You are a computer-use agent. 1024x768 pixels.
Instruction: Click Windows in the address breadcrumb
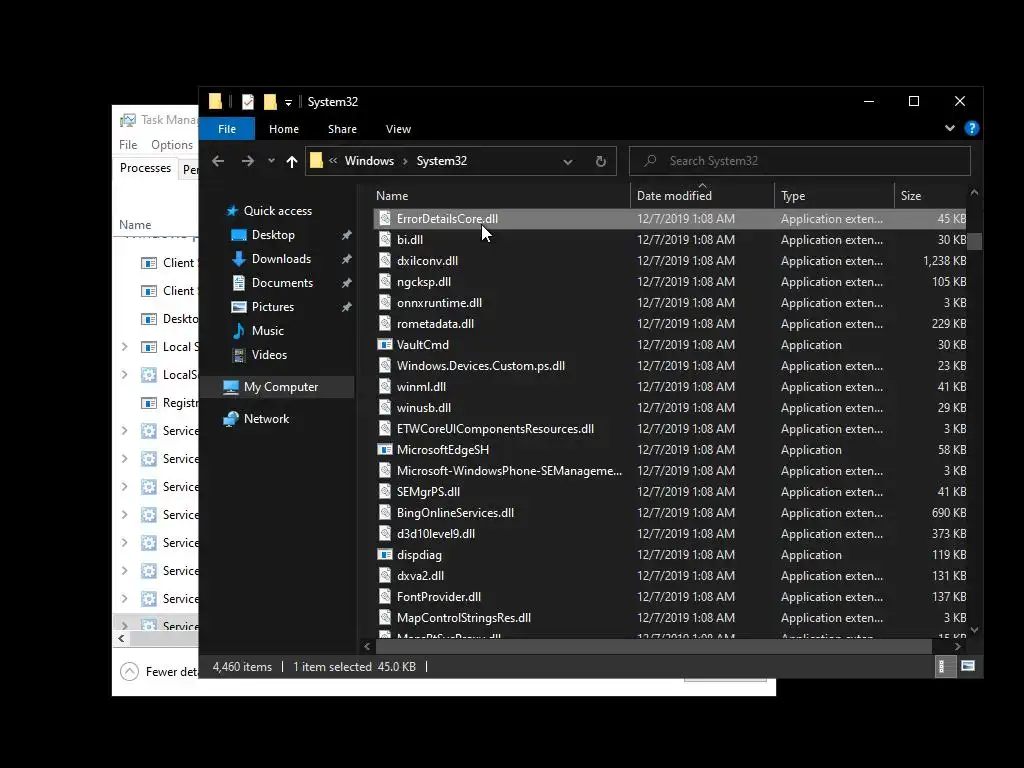point(369,161)
